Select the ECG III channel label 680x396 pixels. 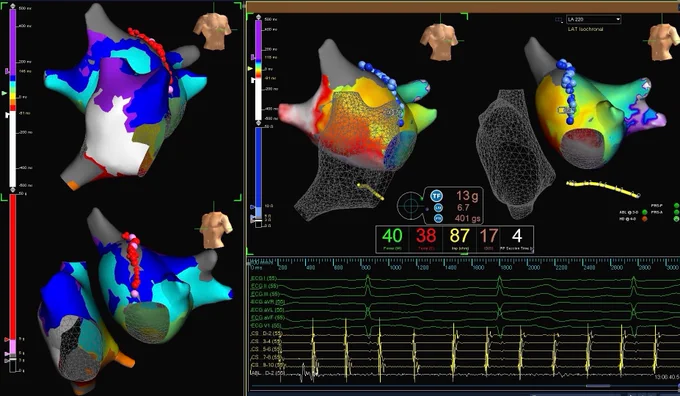[x=265, y=294]
